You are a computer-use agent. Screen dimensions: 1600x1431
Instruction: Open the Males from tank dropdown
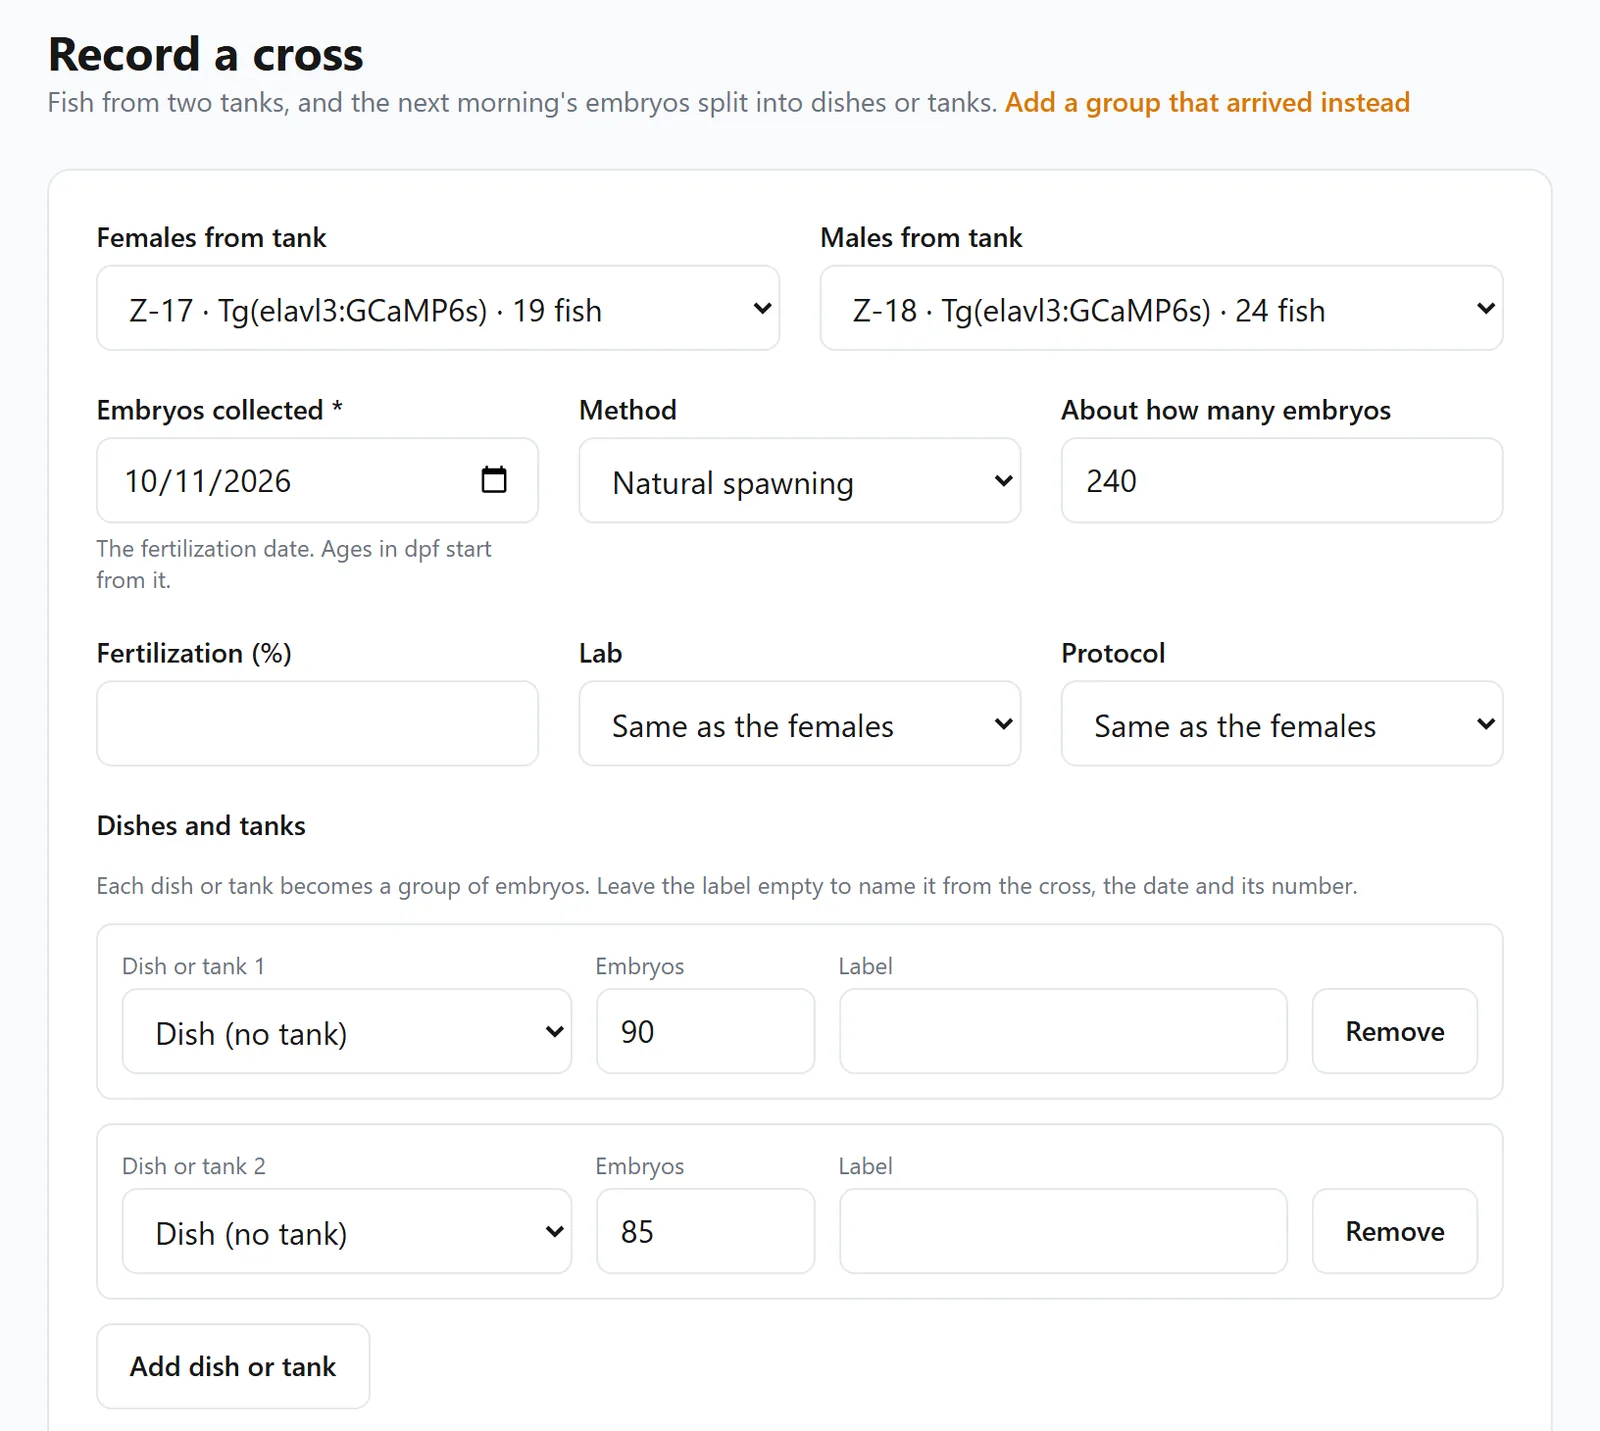coord(1161,308)
